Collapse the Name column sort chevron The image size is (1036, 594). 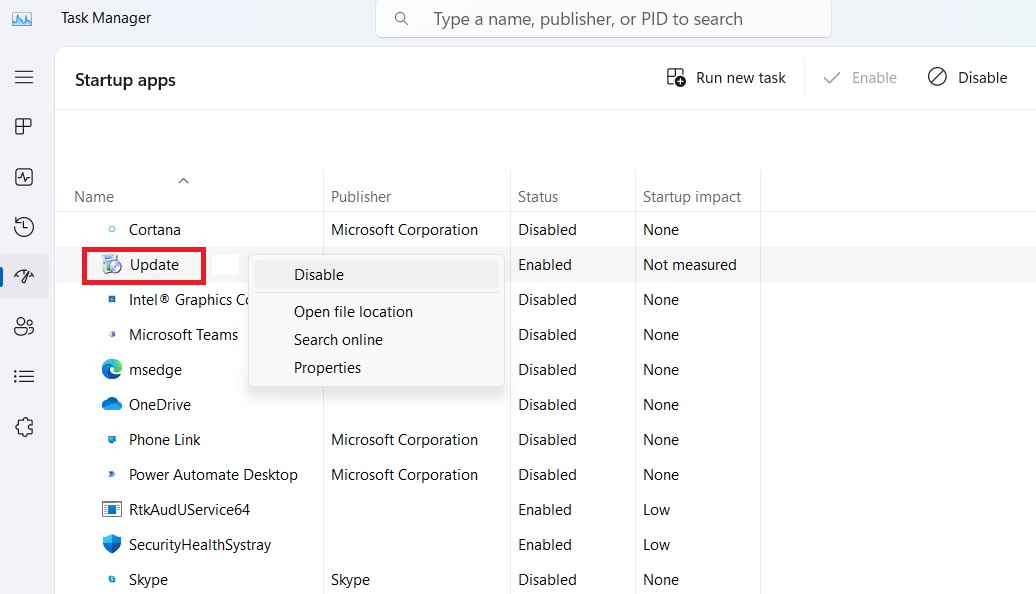pyautogui.click(x=183, y=181)
